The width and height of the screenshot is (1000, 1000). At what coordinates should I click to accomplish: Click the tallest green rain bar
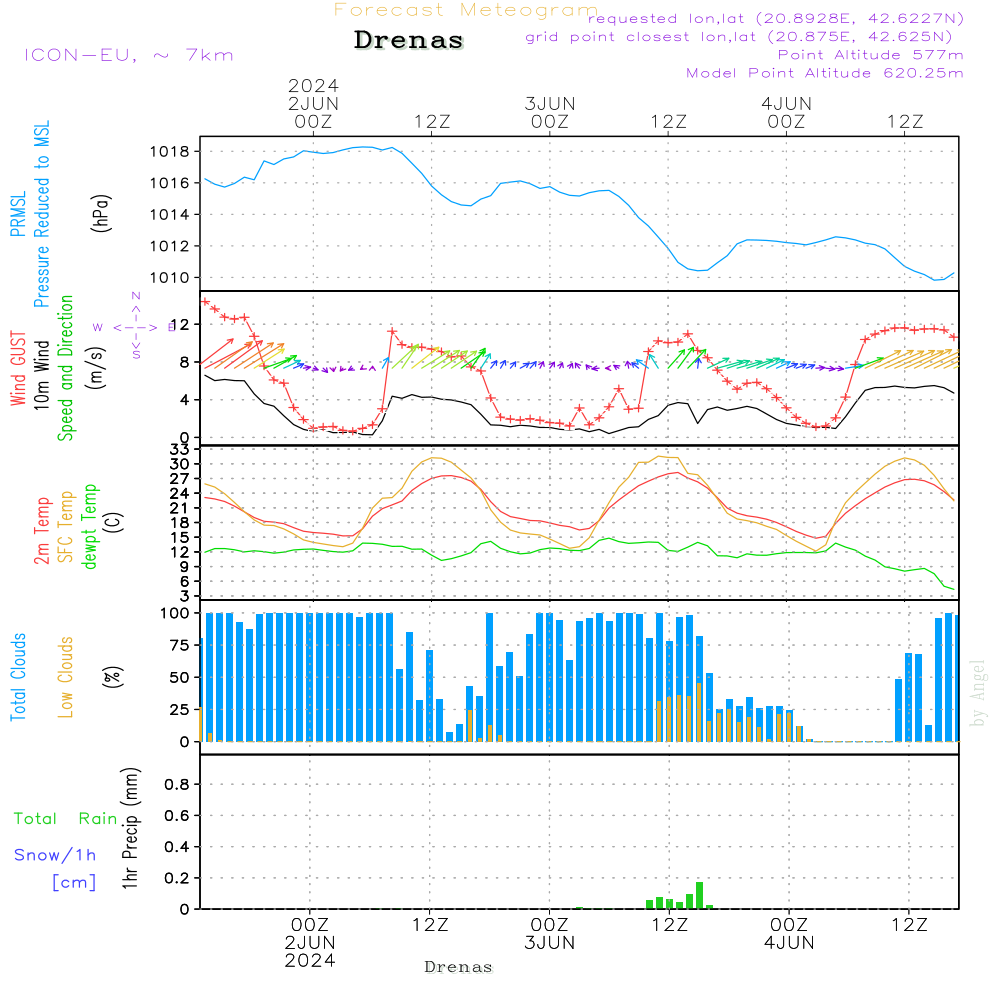700,895
